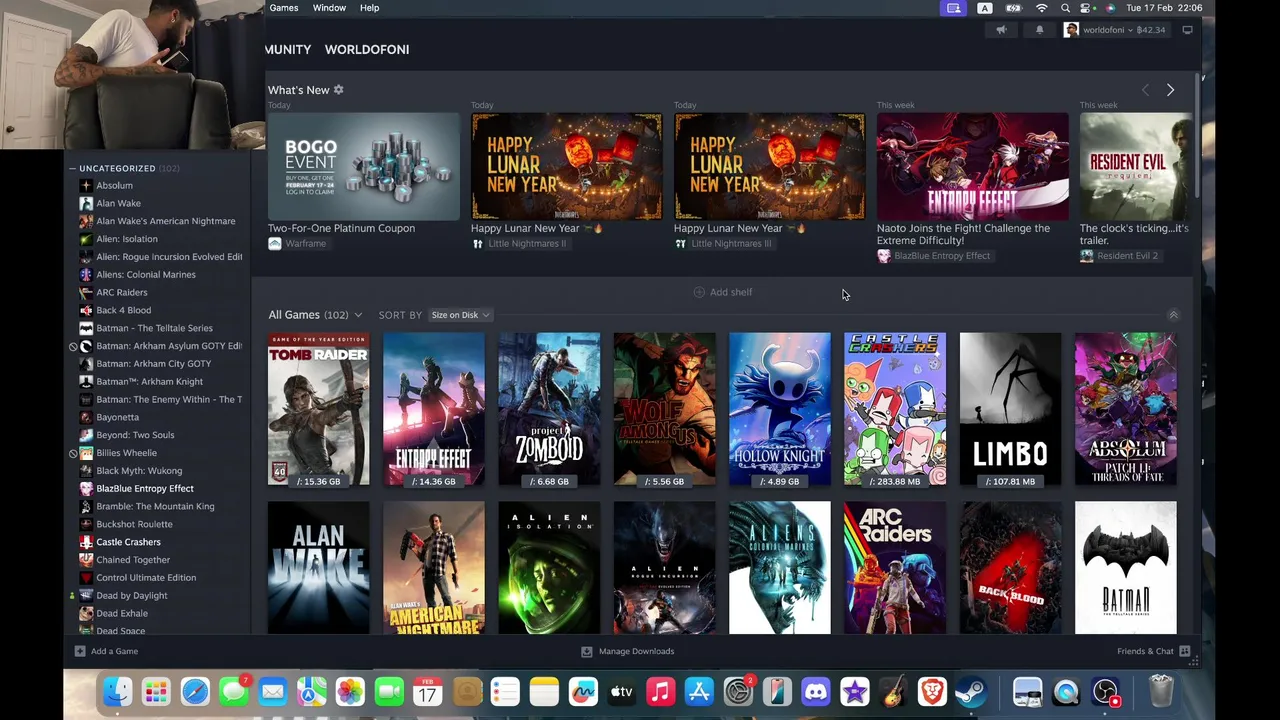Open Trash in the Dock
The height and width of the screenshot is (720, 1280).
1160,692
